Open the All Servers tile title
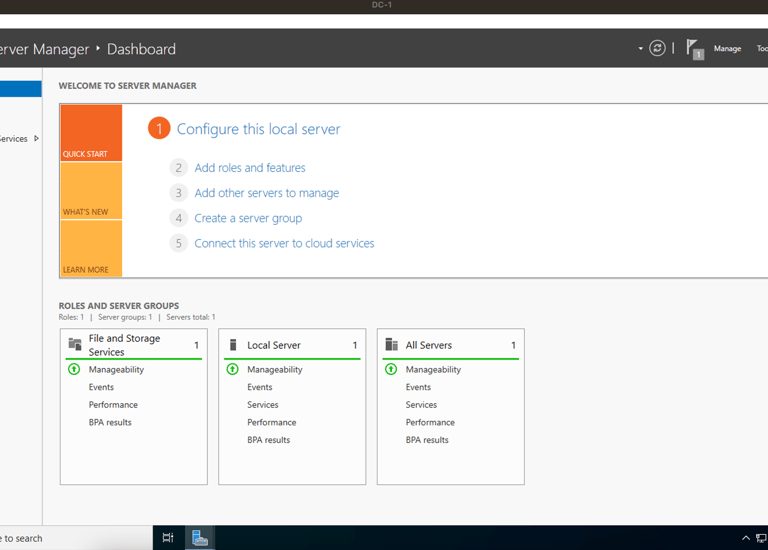768x550 pixels. [x=429, y=345]
